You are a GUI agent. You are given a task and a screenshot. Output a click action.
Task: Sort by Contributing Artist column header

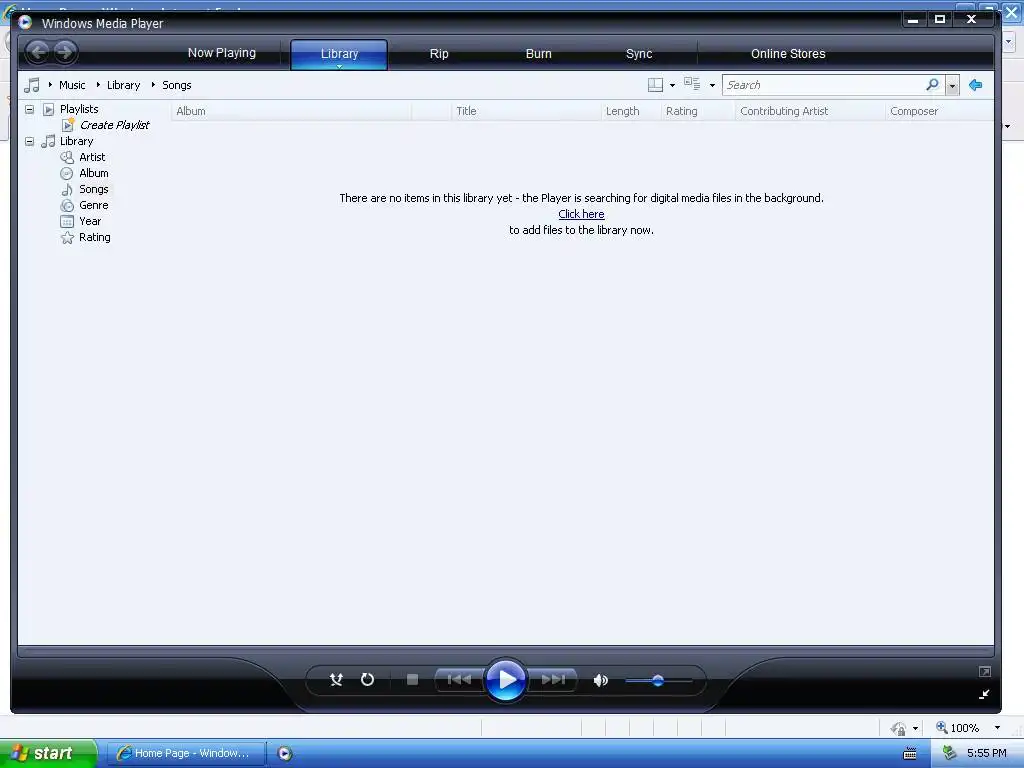click(x=810, y=111)
